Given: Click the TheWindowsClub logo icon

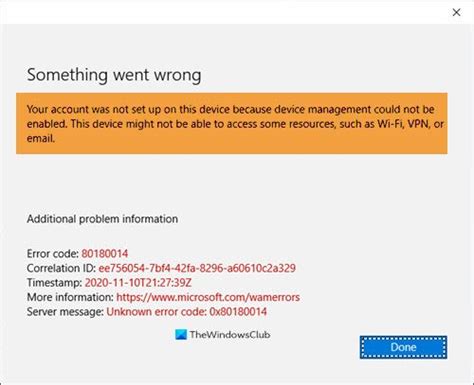Looking at the screenshot, I should [x=181, y=335].
